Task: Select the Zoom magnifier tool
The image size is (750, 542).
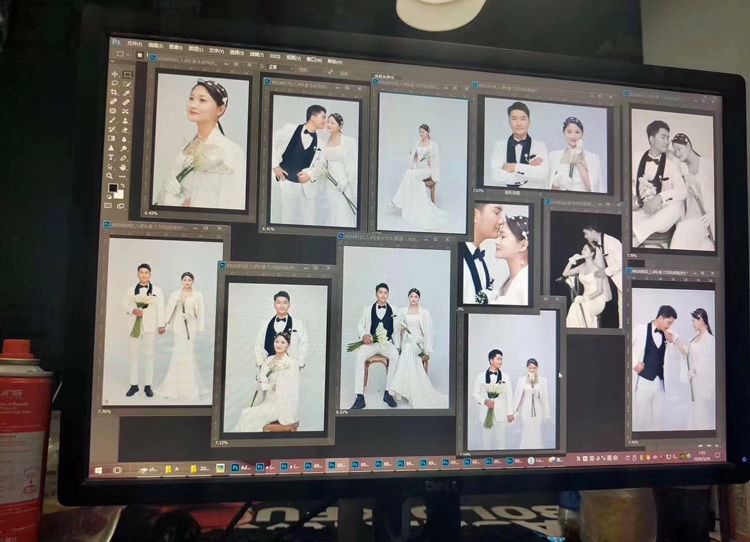Action: [109, 176]
